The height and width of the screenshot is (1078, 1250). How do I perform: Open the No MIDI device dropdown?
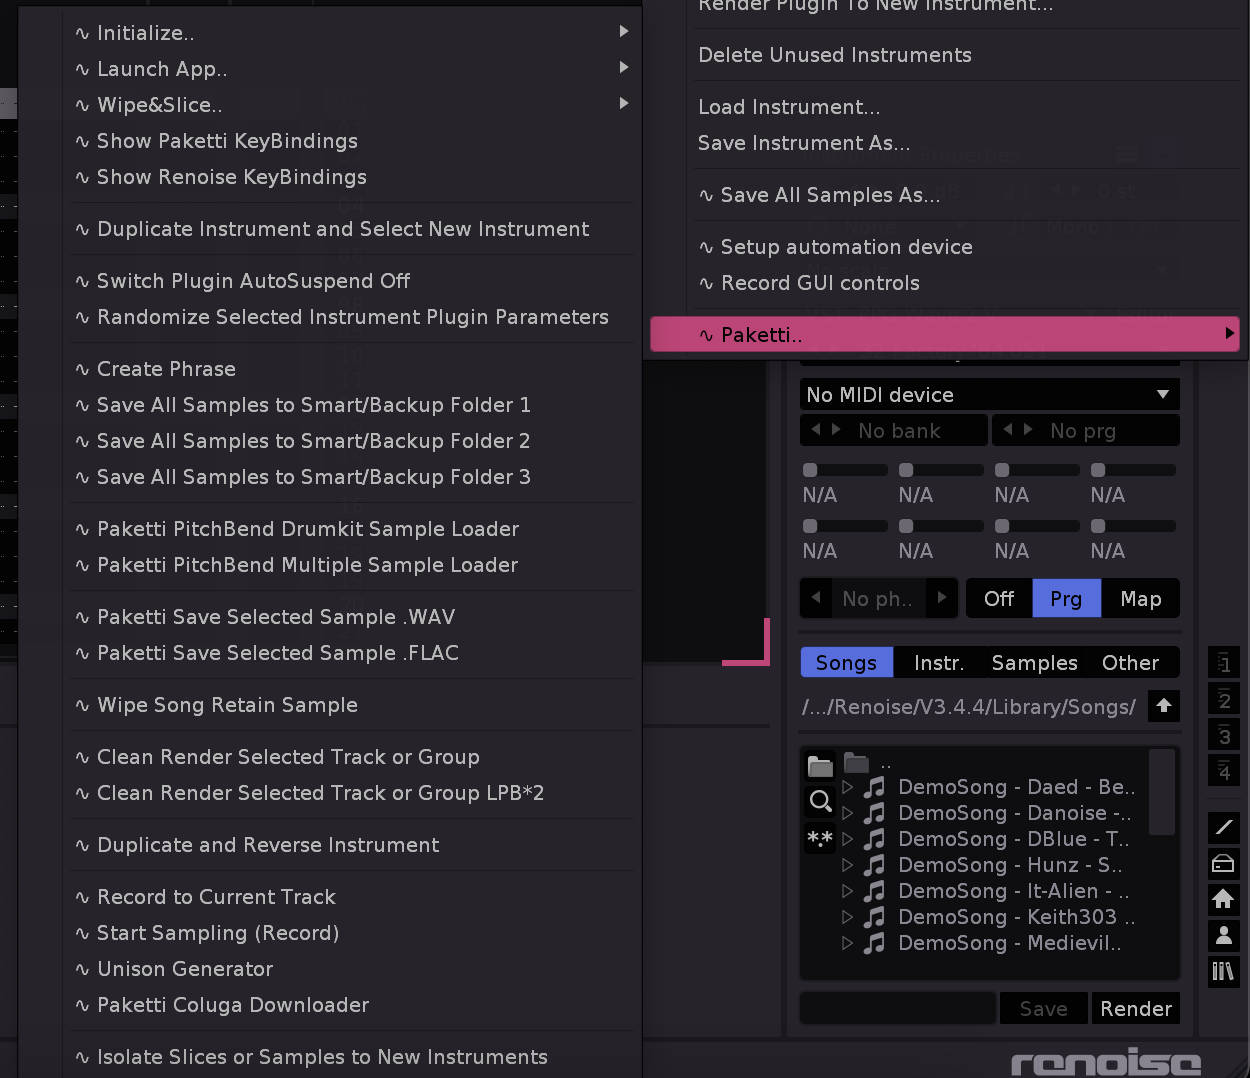989,395
